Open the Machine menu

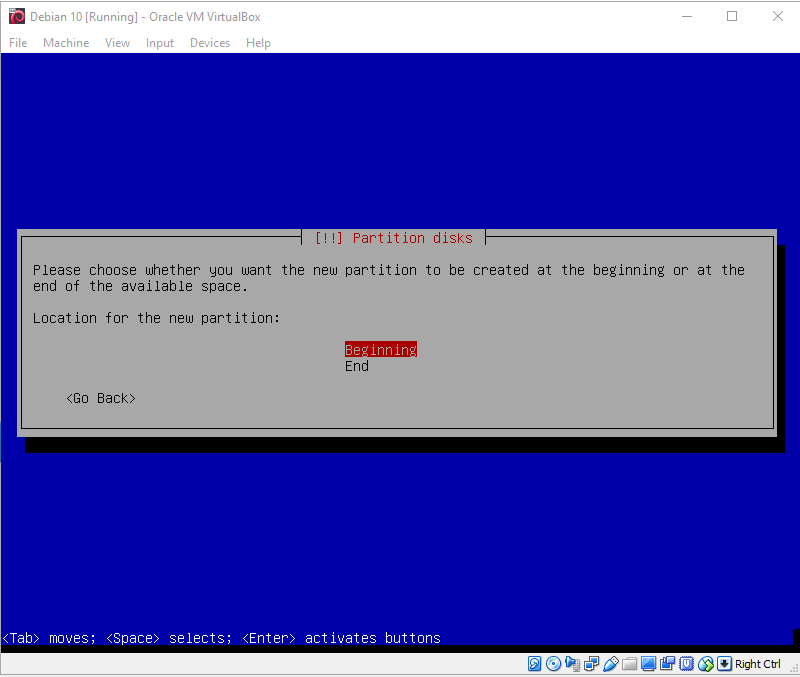pos(66,43)
